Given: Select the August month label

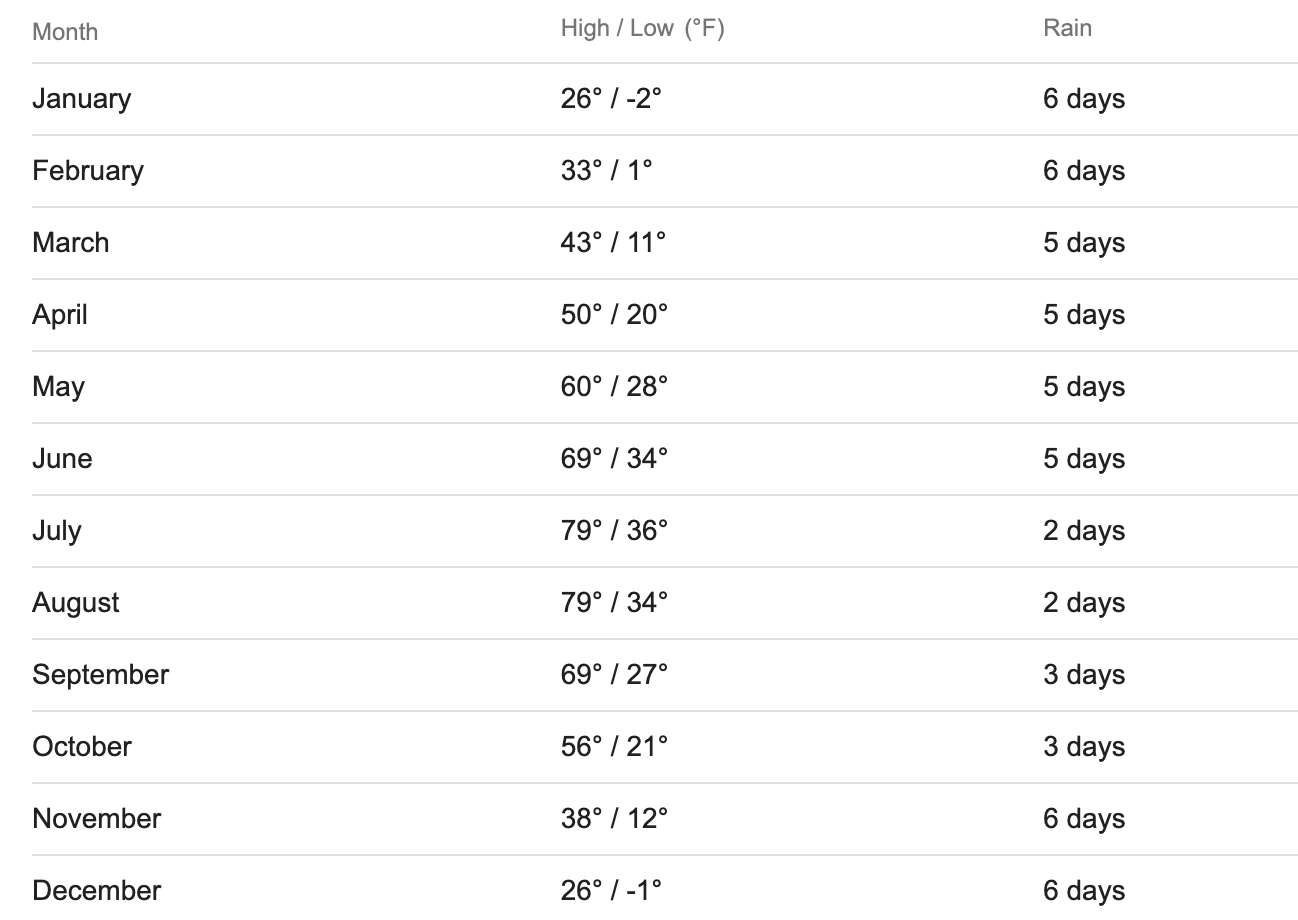Looking at the screenshot, I should pos(76,603).
